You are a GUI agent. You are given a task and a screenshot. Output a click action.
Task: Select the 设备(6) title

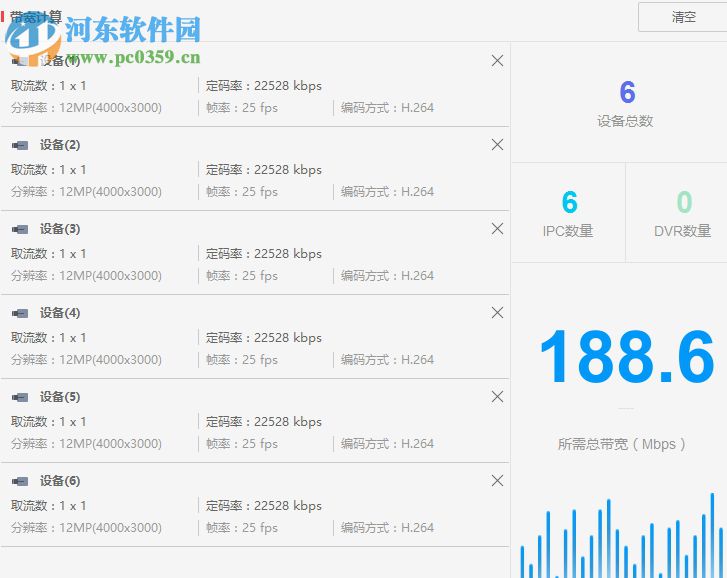point(60,481)
